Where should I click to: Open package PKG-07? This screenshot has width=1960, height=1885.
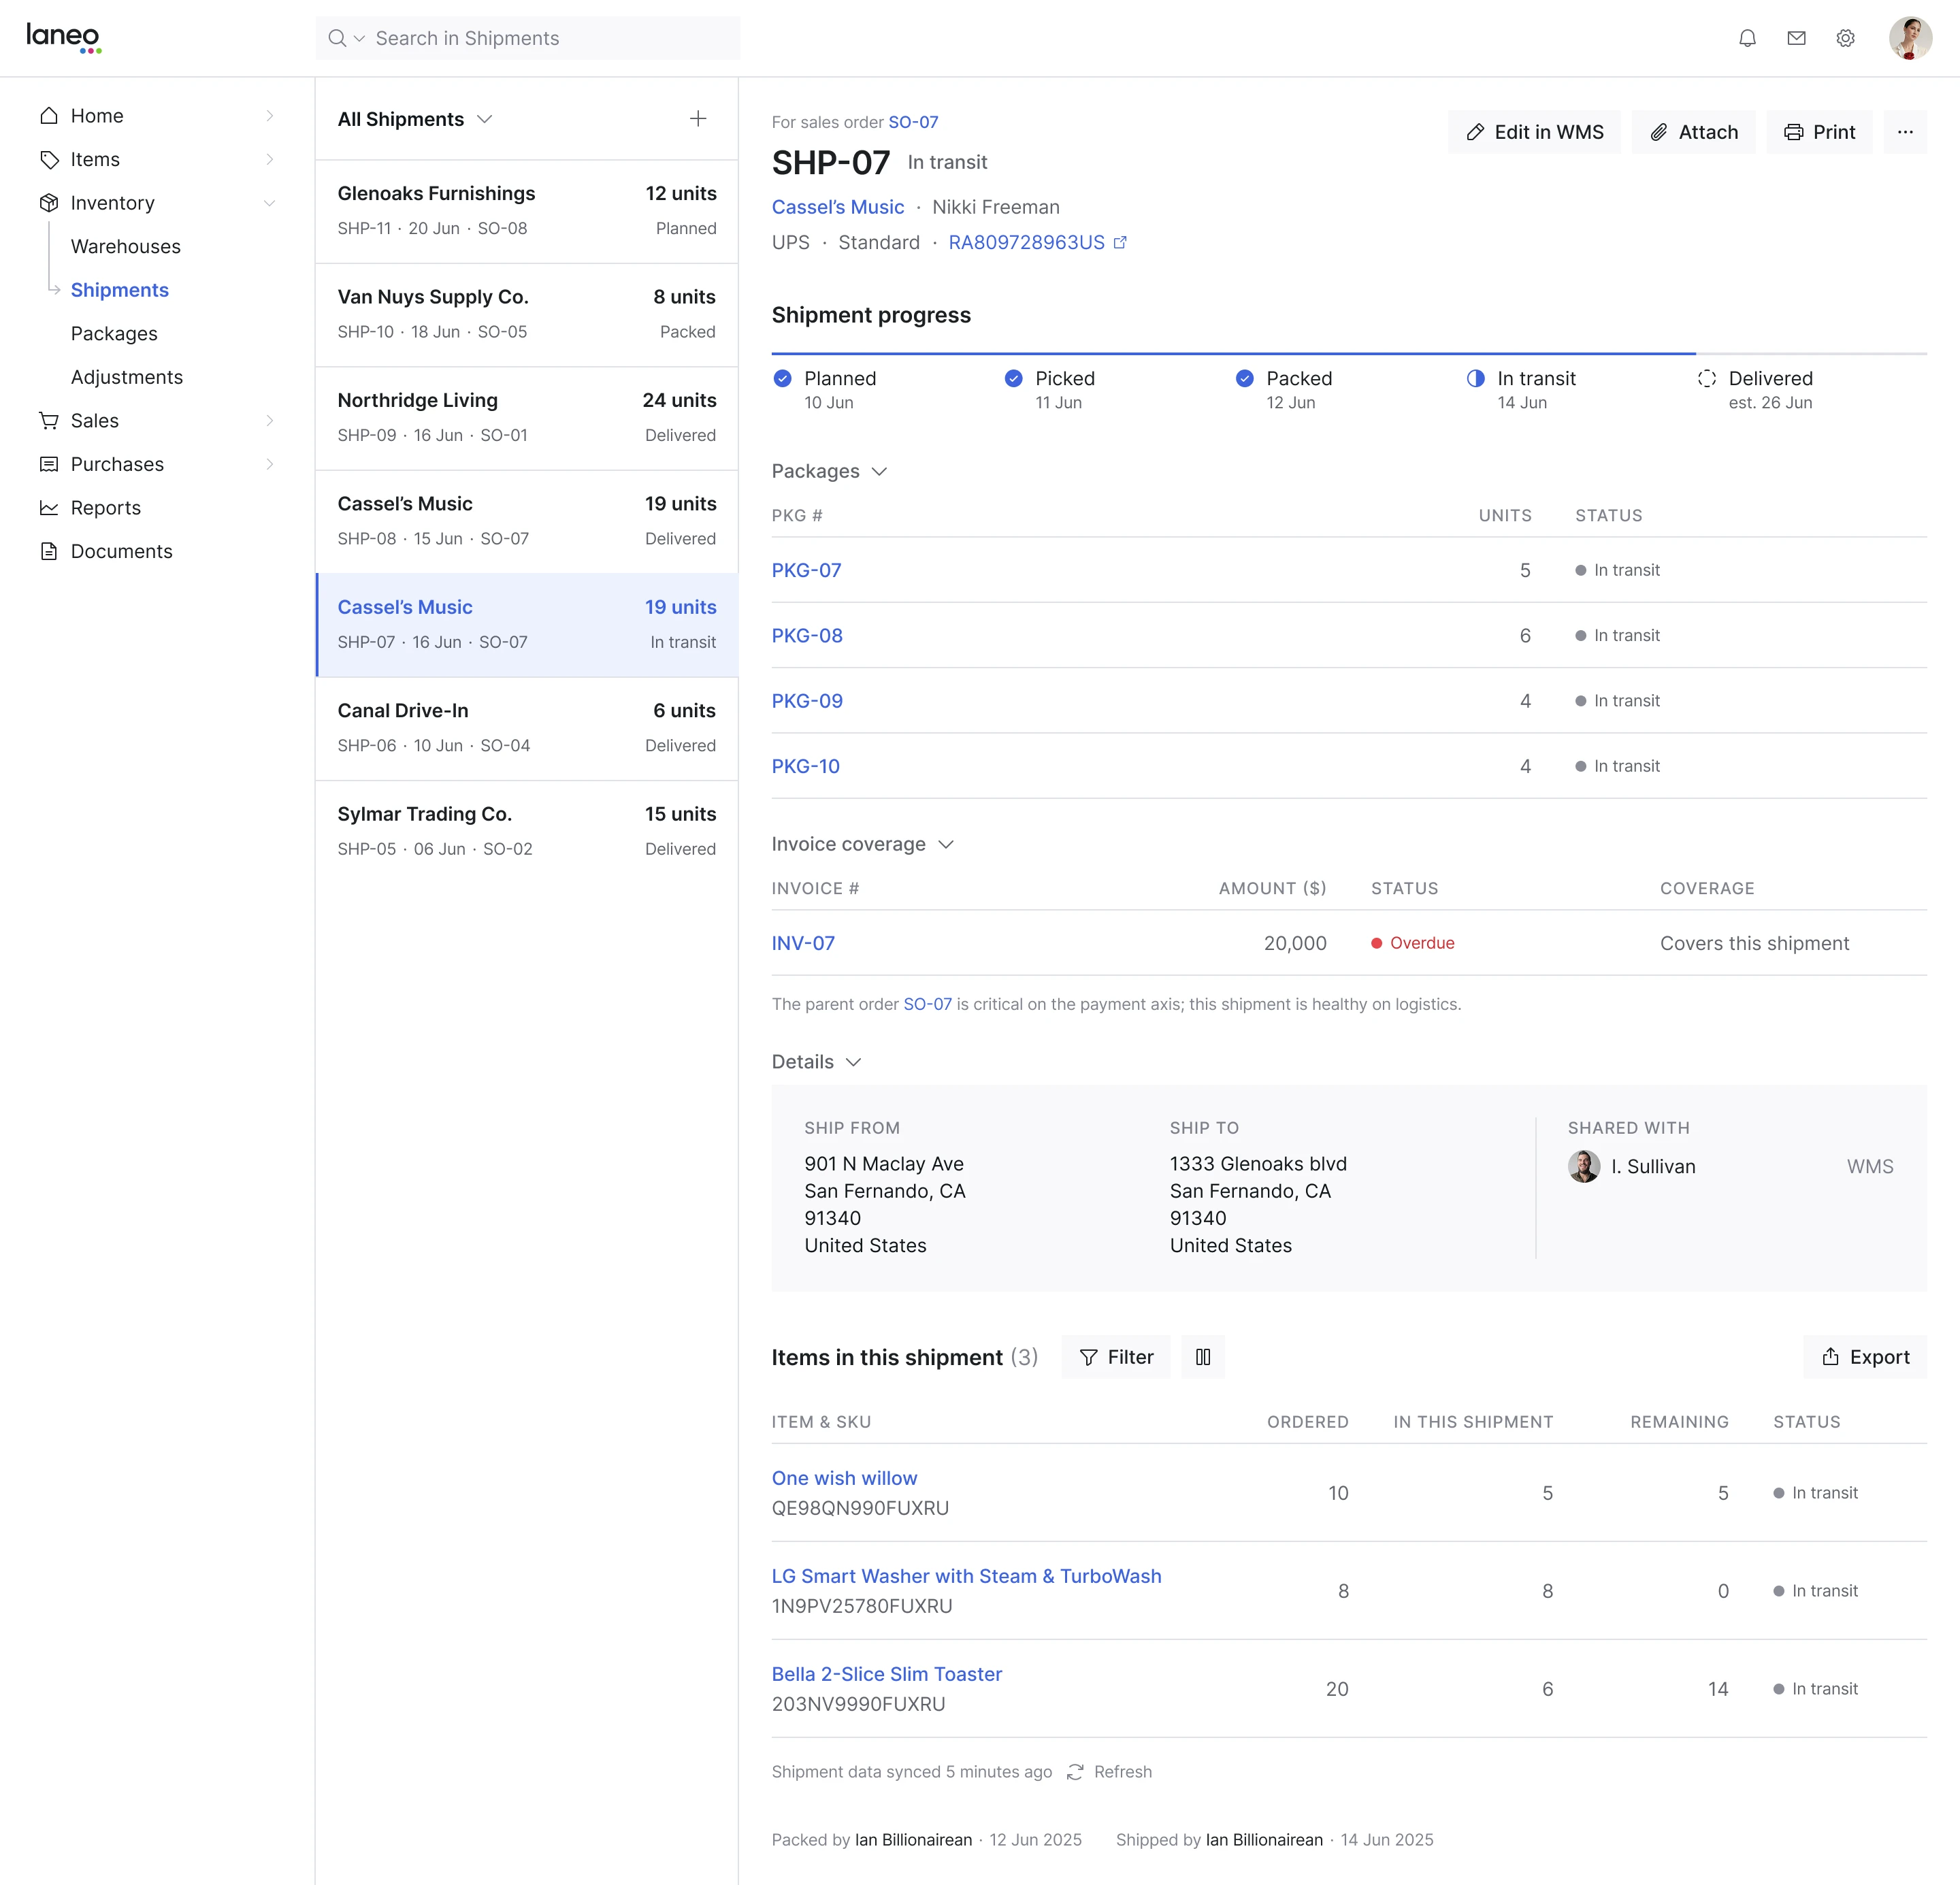pyautogui.click(x=806, y=570)
